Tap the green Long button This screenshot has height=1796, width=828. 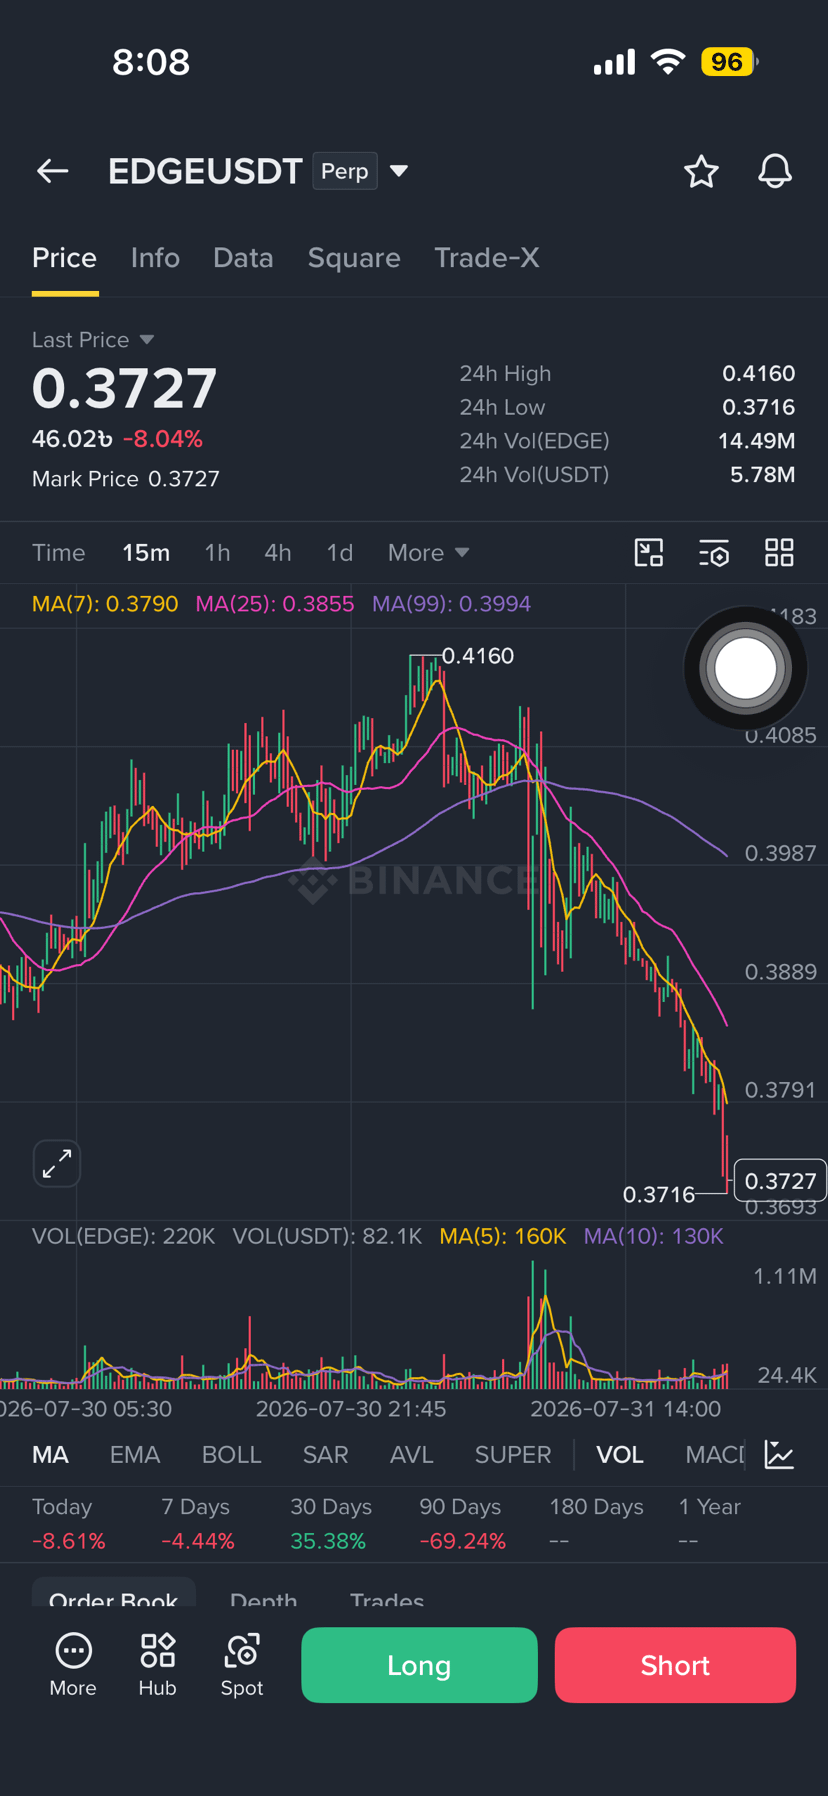coord(419,1665)
